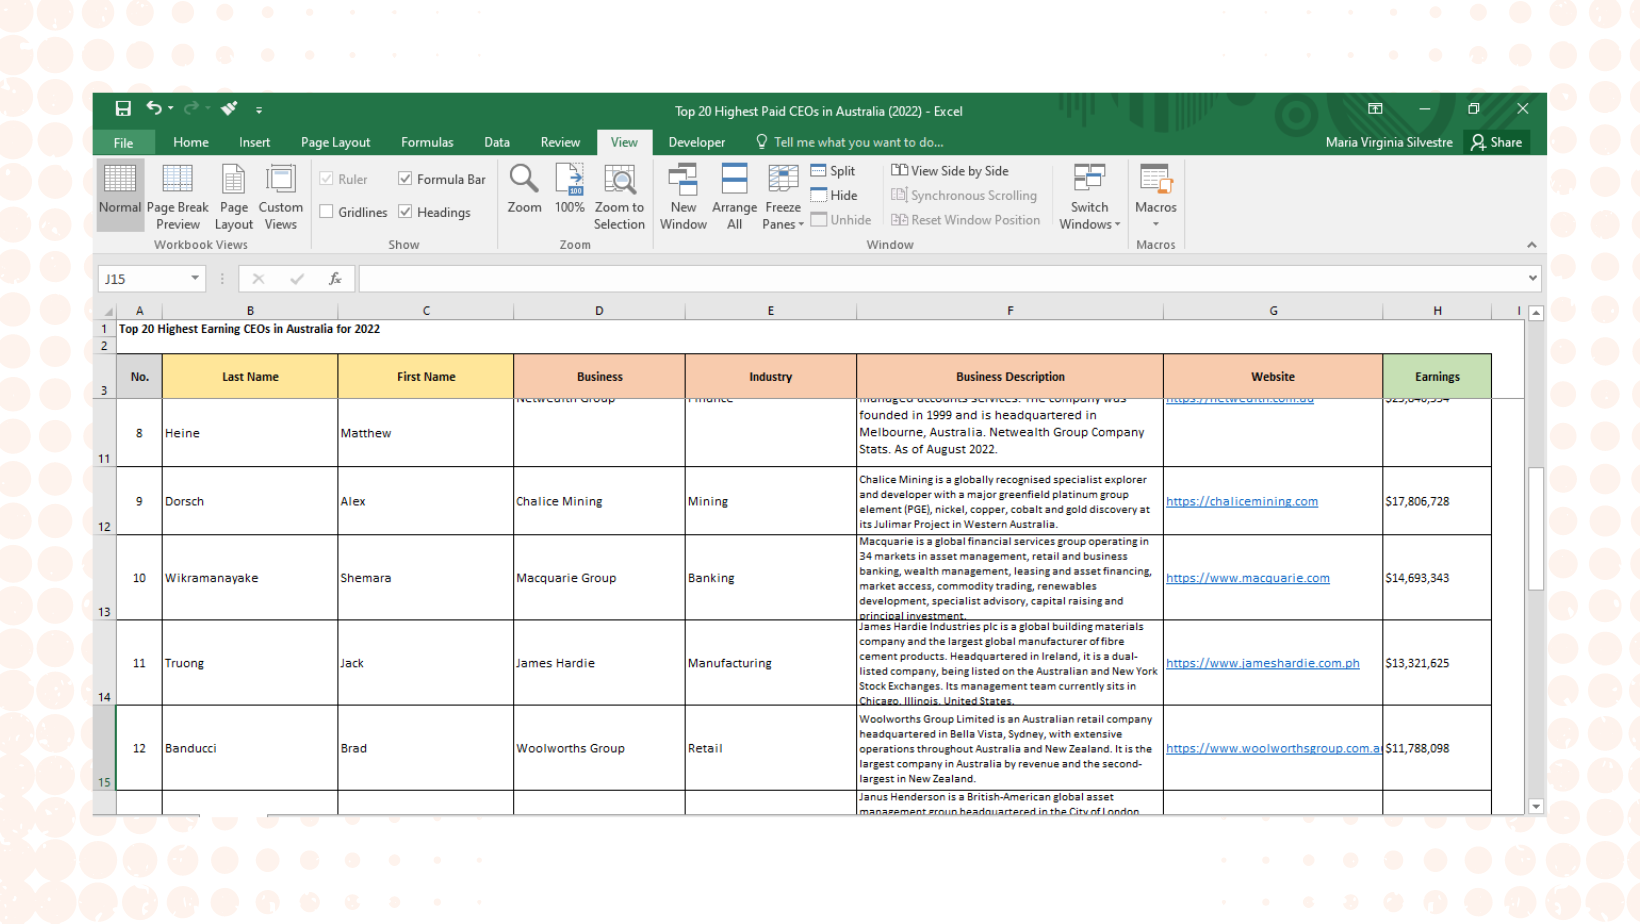Select Normal workbook view
Screen dimensions: 1640x924
pyautogui.click(x=120, y=195)
